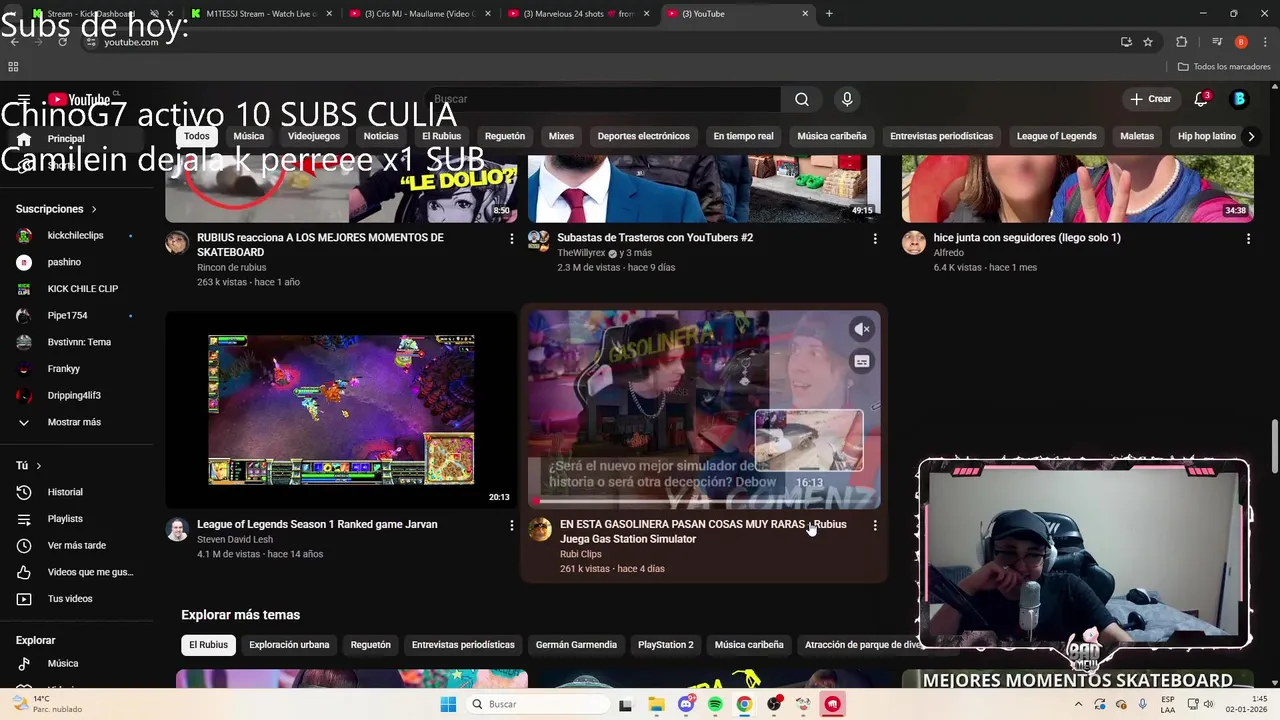Select the El Rubius filter chip at top

point(441,136)
